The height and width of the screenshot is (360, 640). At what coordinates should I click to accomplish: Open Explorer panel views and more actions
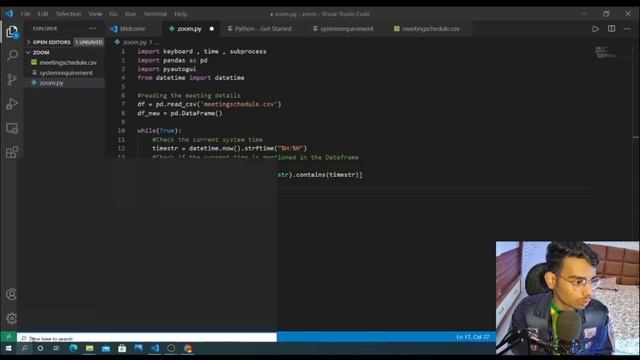[x=93, y=29]
